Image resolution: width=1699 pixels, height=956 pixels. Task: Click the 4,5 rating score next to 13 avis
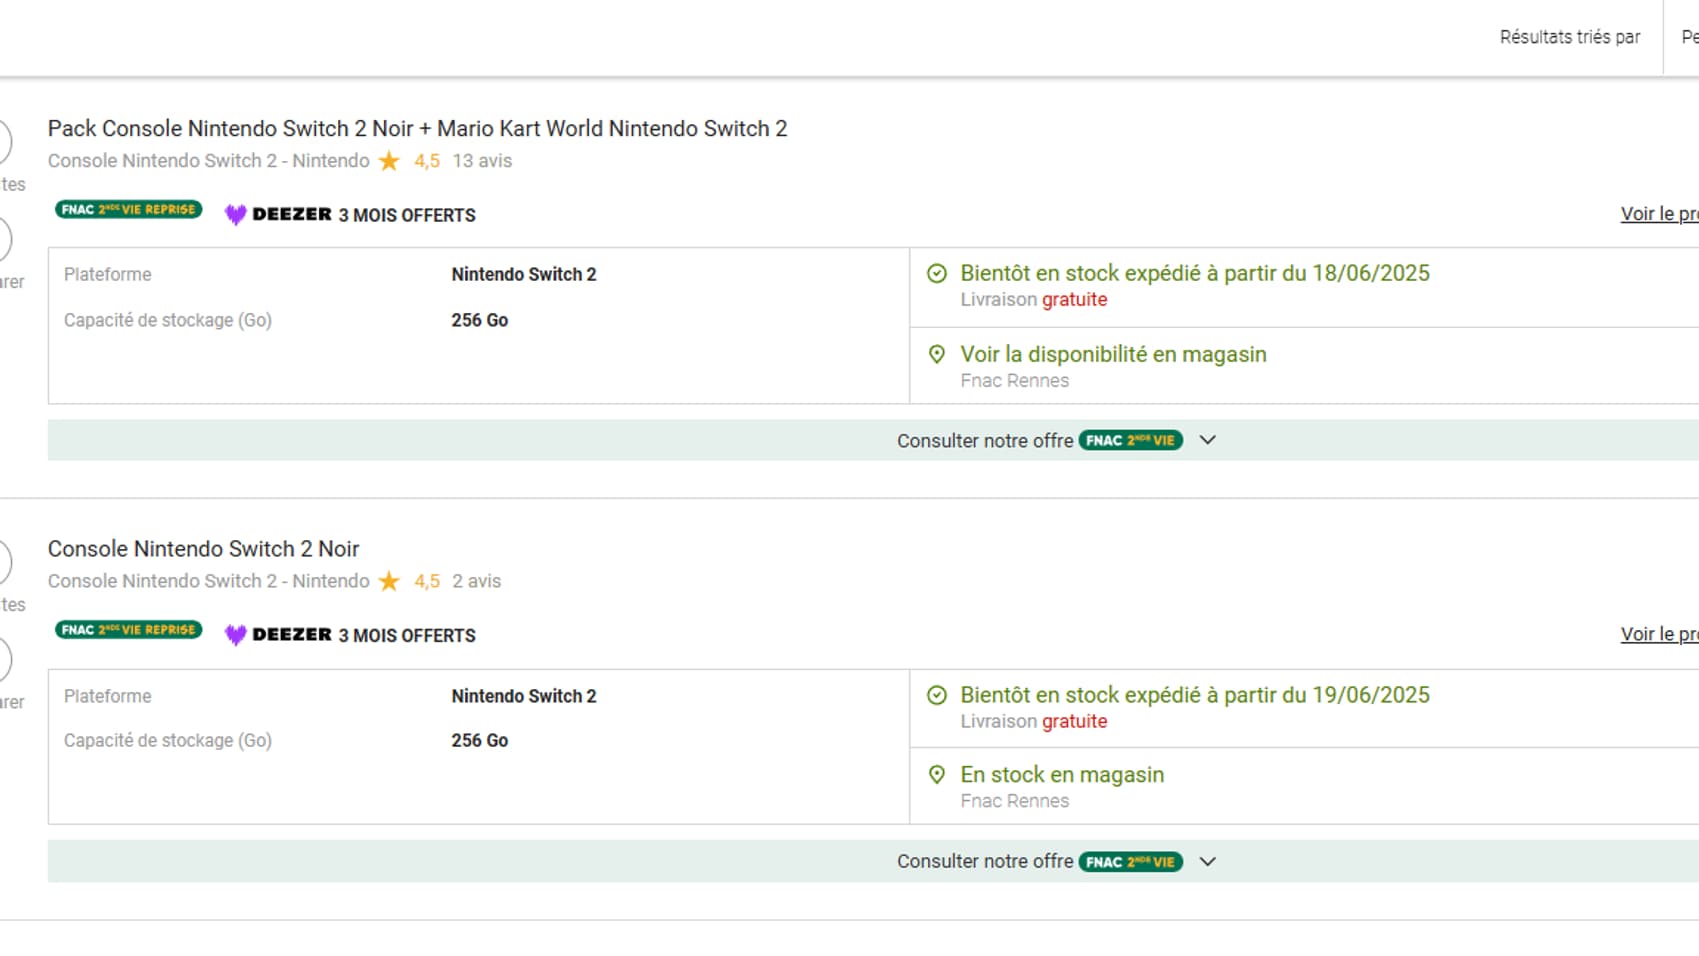[427, 161]
